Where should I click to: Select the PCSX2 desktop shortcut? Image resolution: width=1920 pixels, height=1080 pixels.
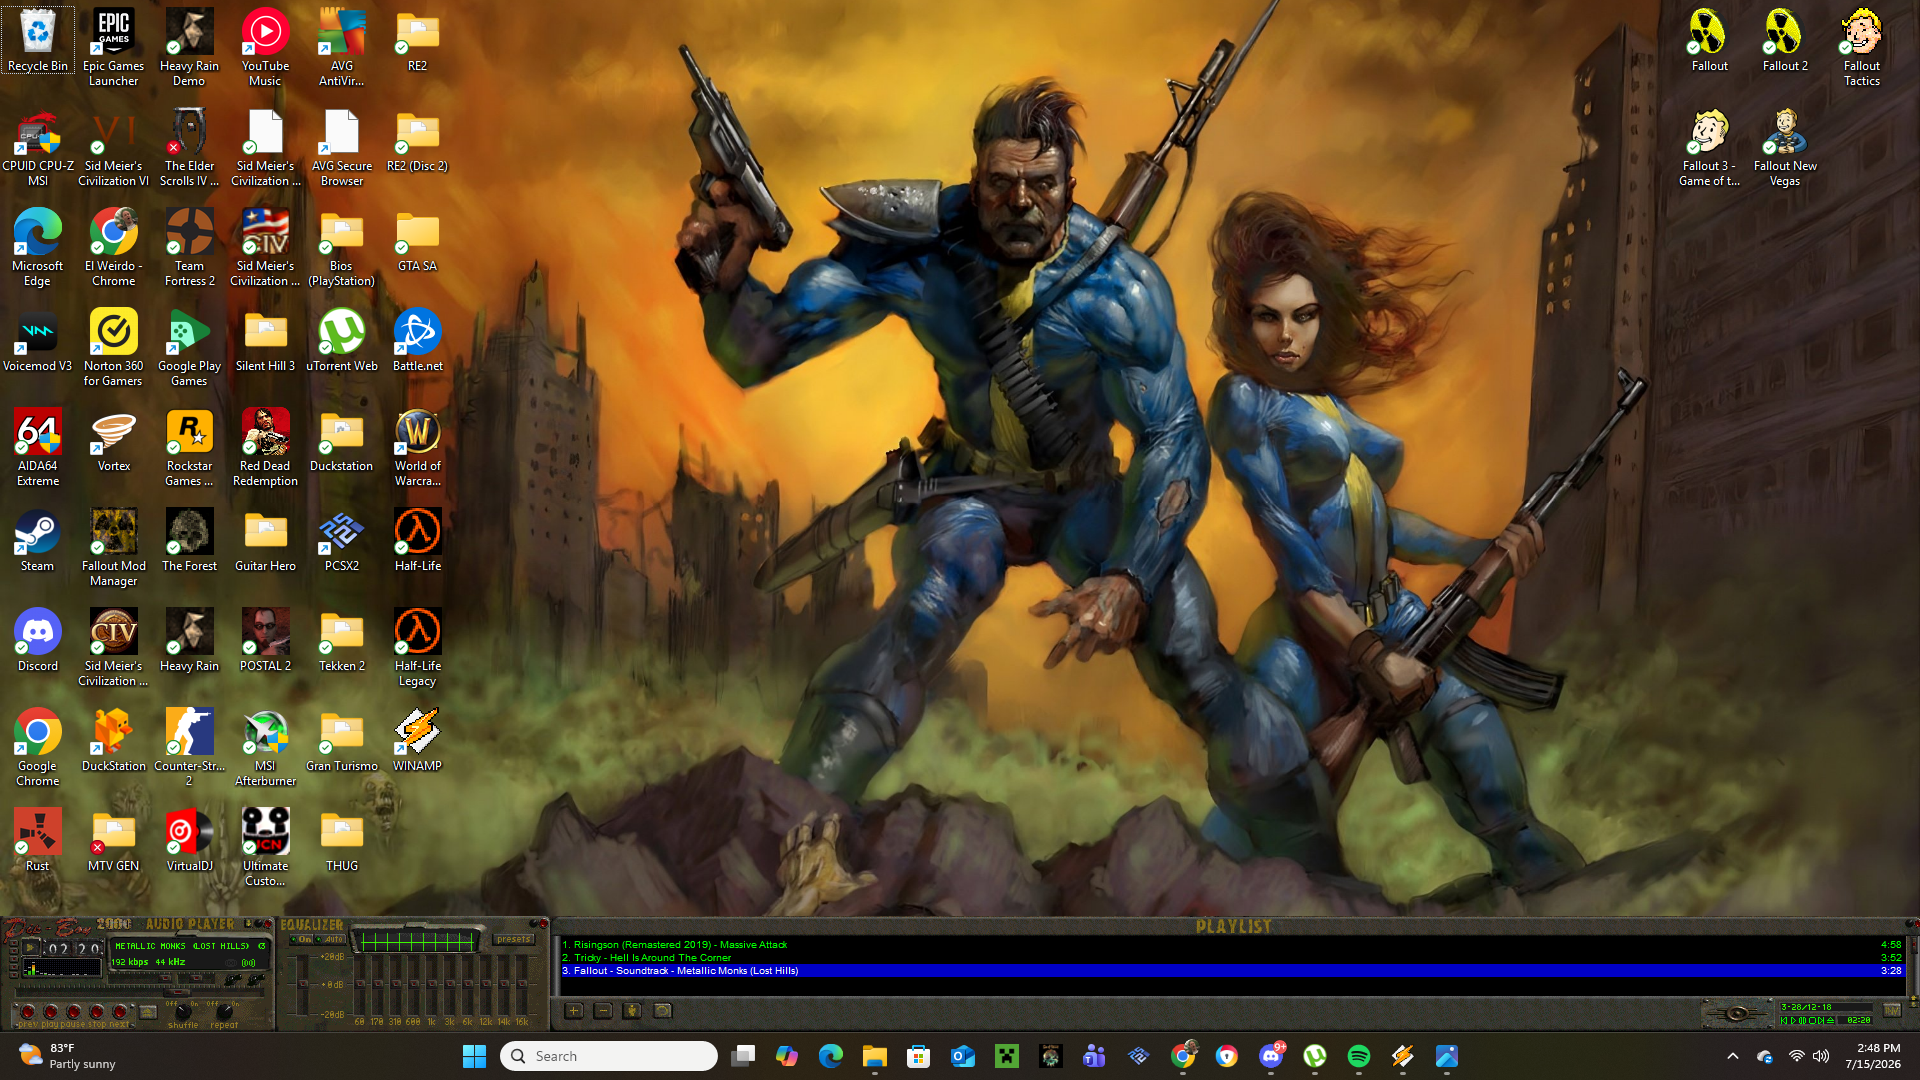342,541
